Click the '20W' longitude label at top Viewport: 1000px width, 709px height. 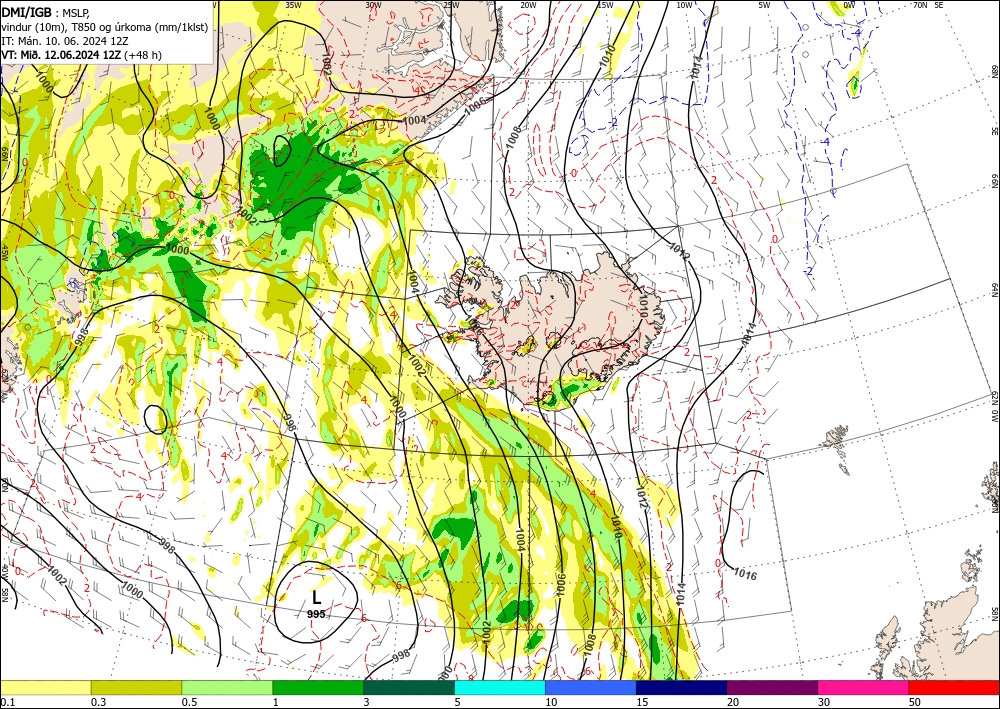527,5
